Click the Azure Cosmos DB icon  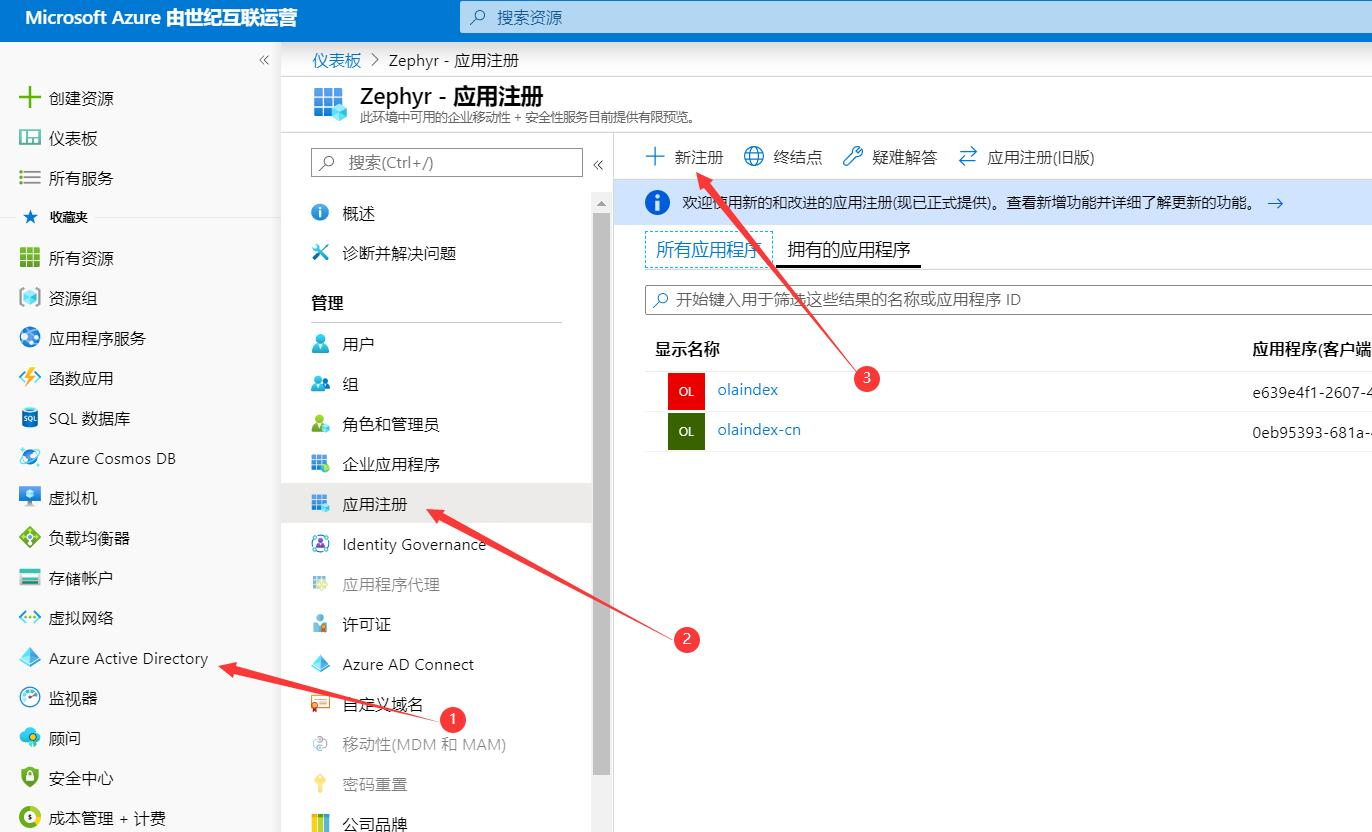point(30,458)
